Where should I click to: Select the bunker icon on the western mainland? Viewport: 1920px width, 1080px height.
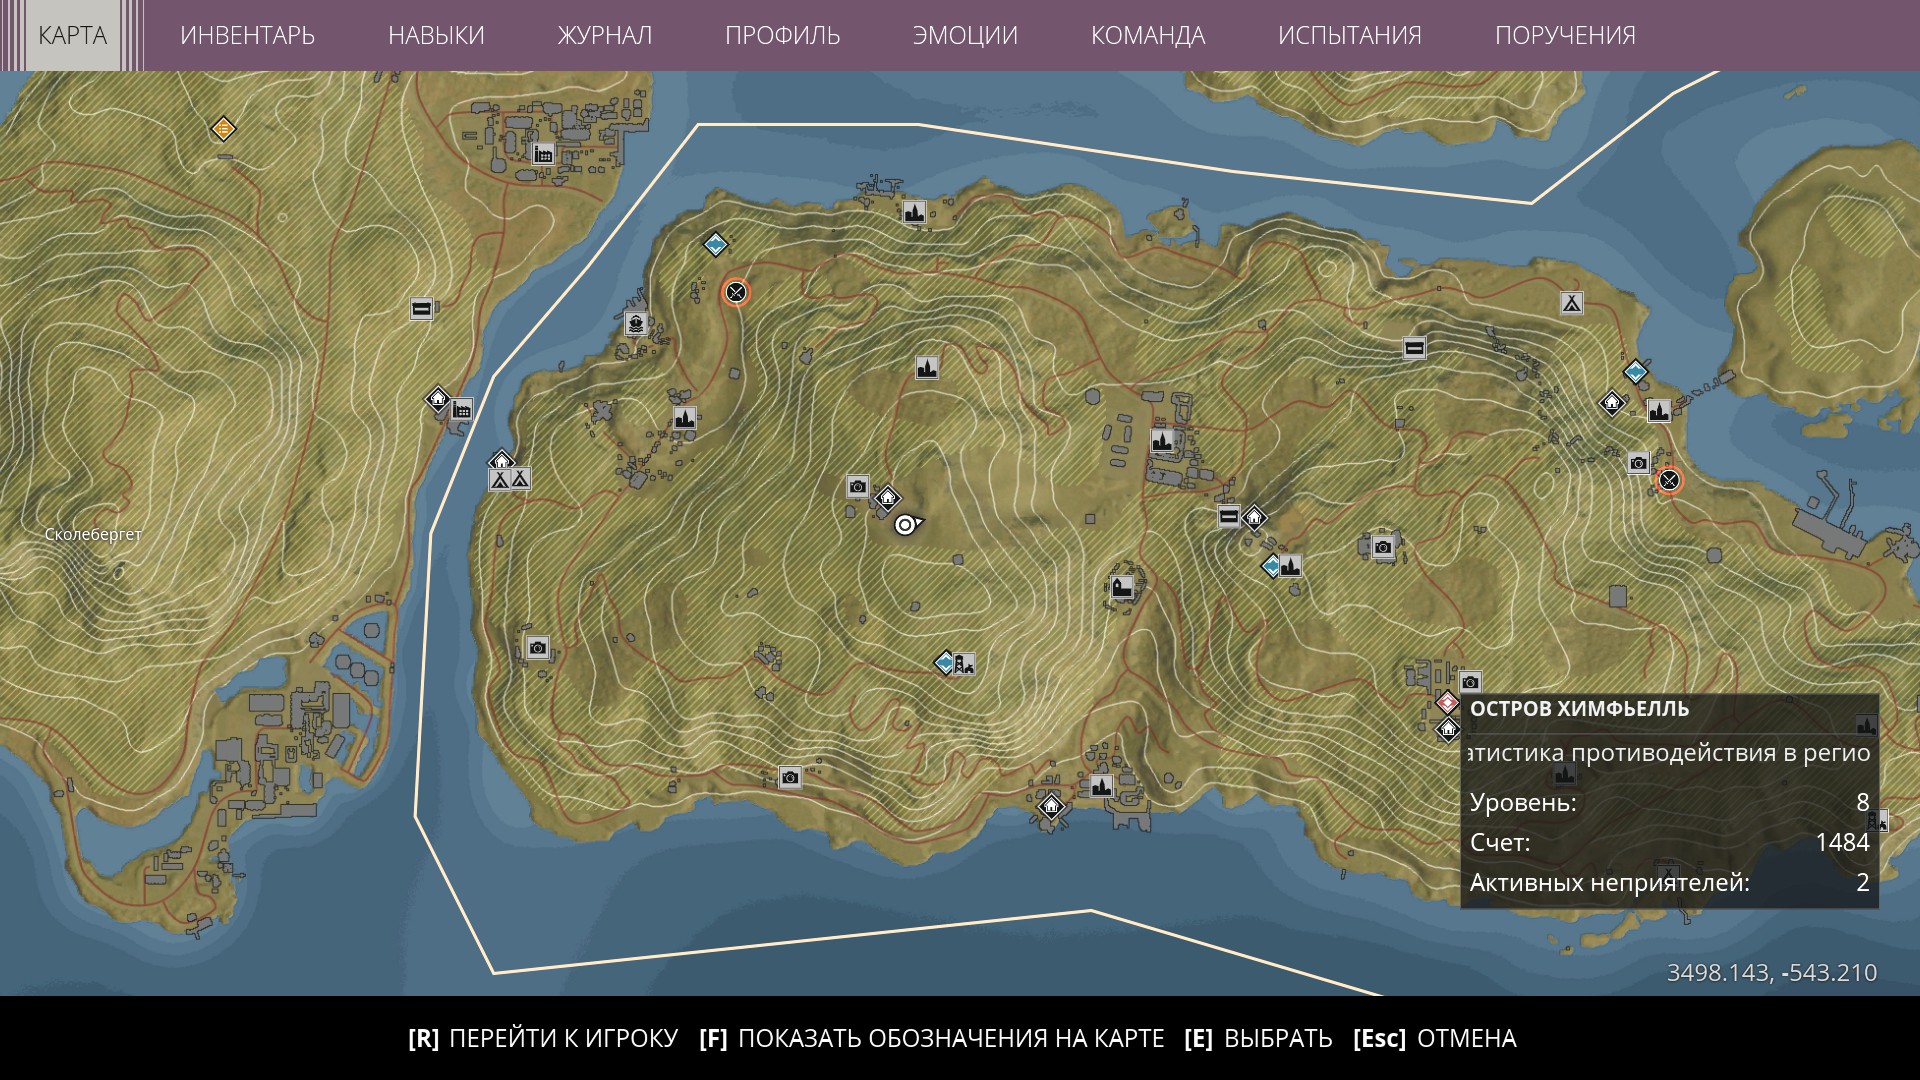tap(421, 309)
